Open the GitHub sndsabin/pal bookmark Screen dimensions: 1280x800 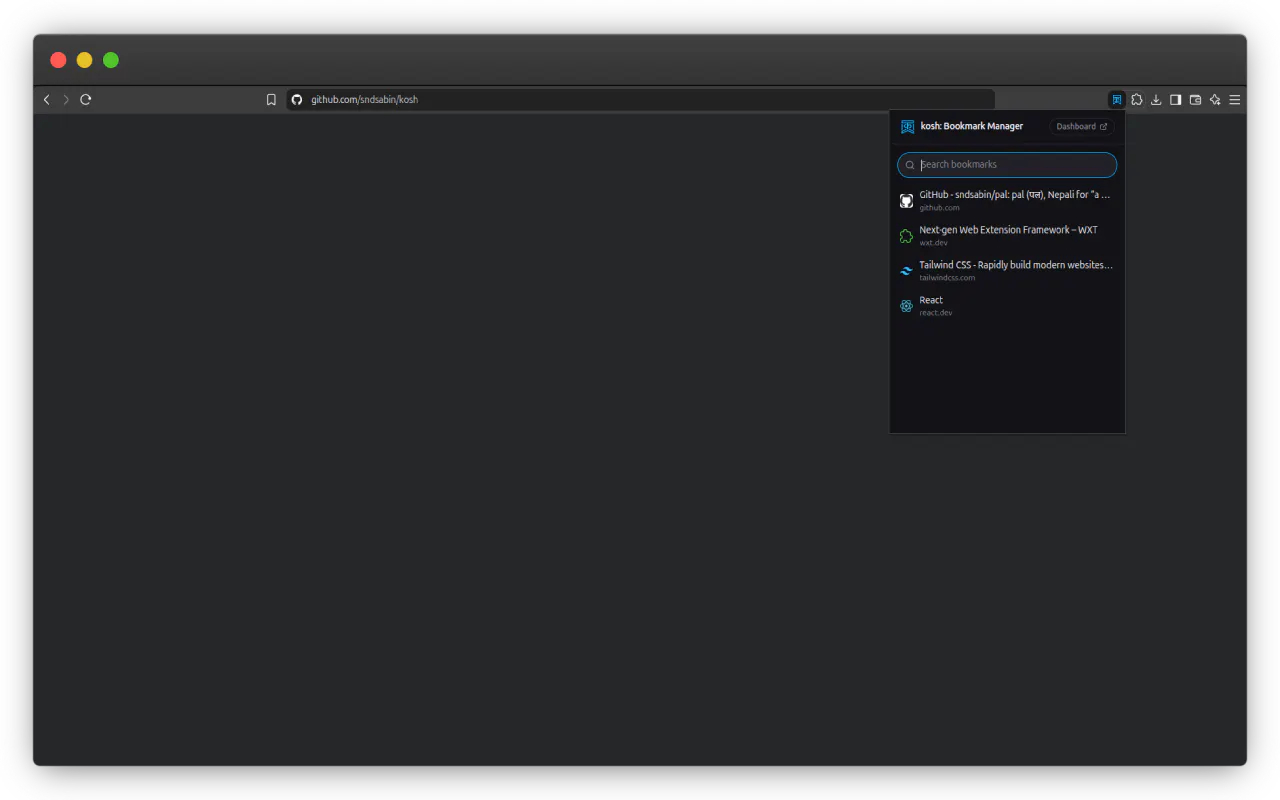point(1007,200)
